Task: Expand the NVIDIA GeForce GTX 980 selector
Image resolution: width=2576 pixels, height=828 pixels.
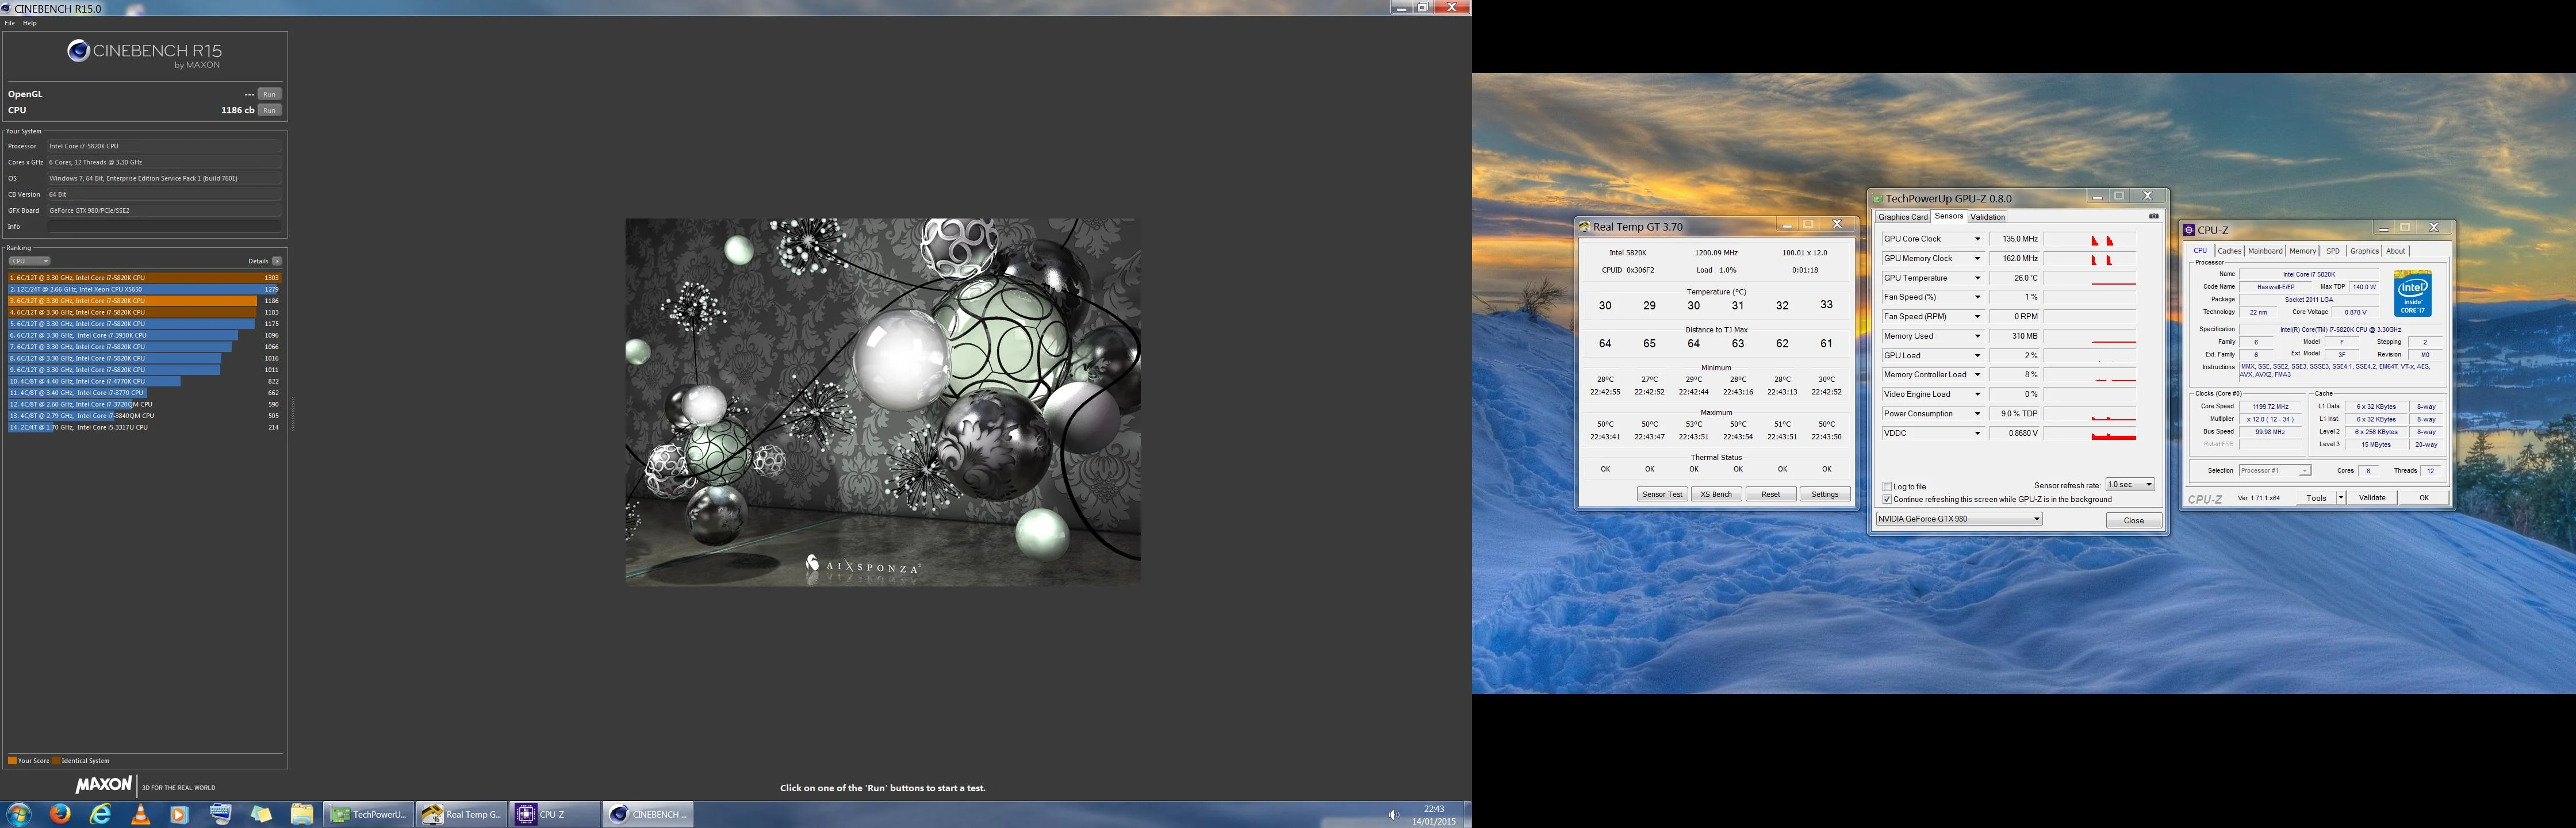Action: (x=1959, y=519)
